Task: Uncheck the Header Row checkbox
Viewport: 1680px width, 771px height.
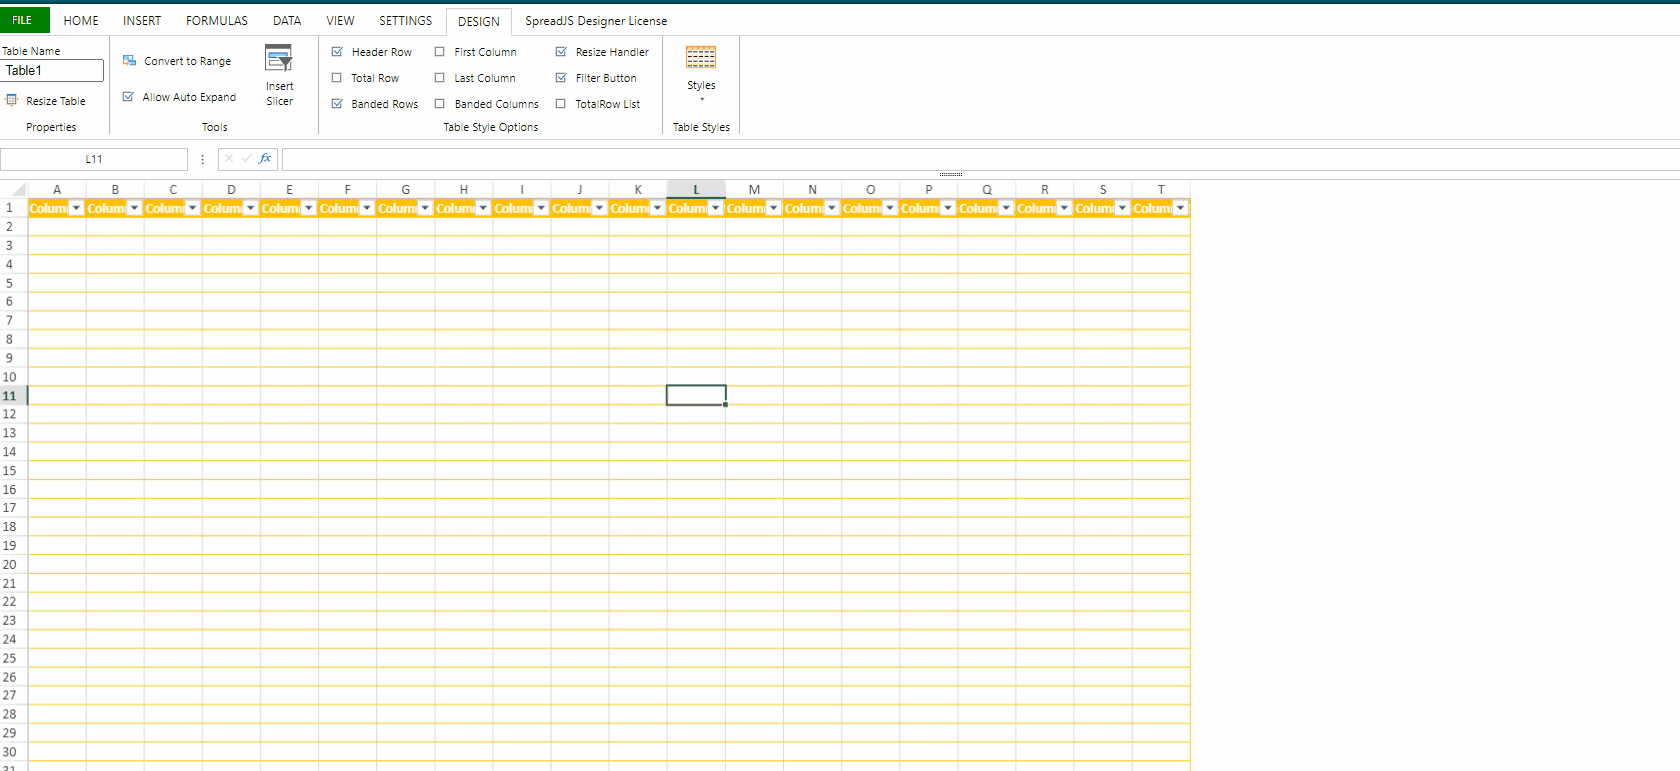Action: point(337,52)
